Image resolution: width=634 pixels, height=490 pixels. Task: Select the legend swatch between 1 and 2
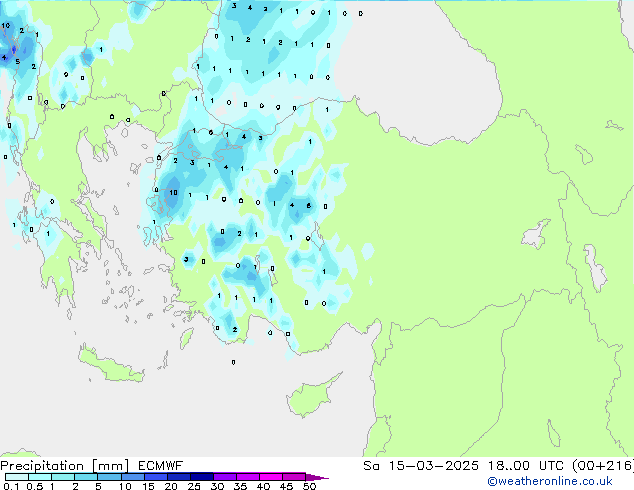point(63,477)
